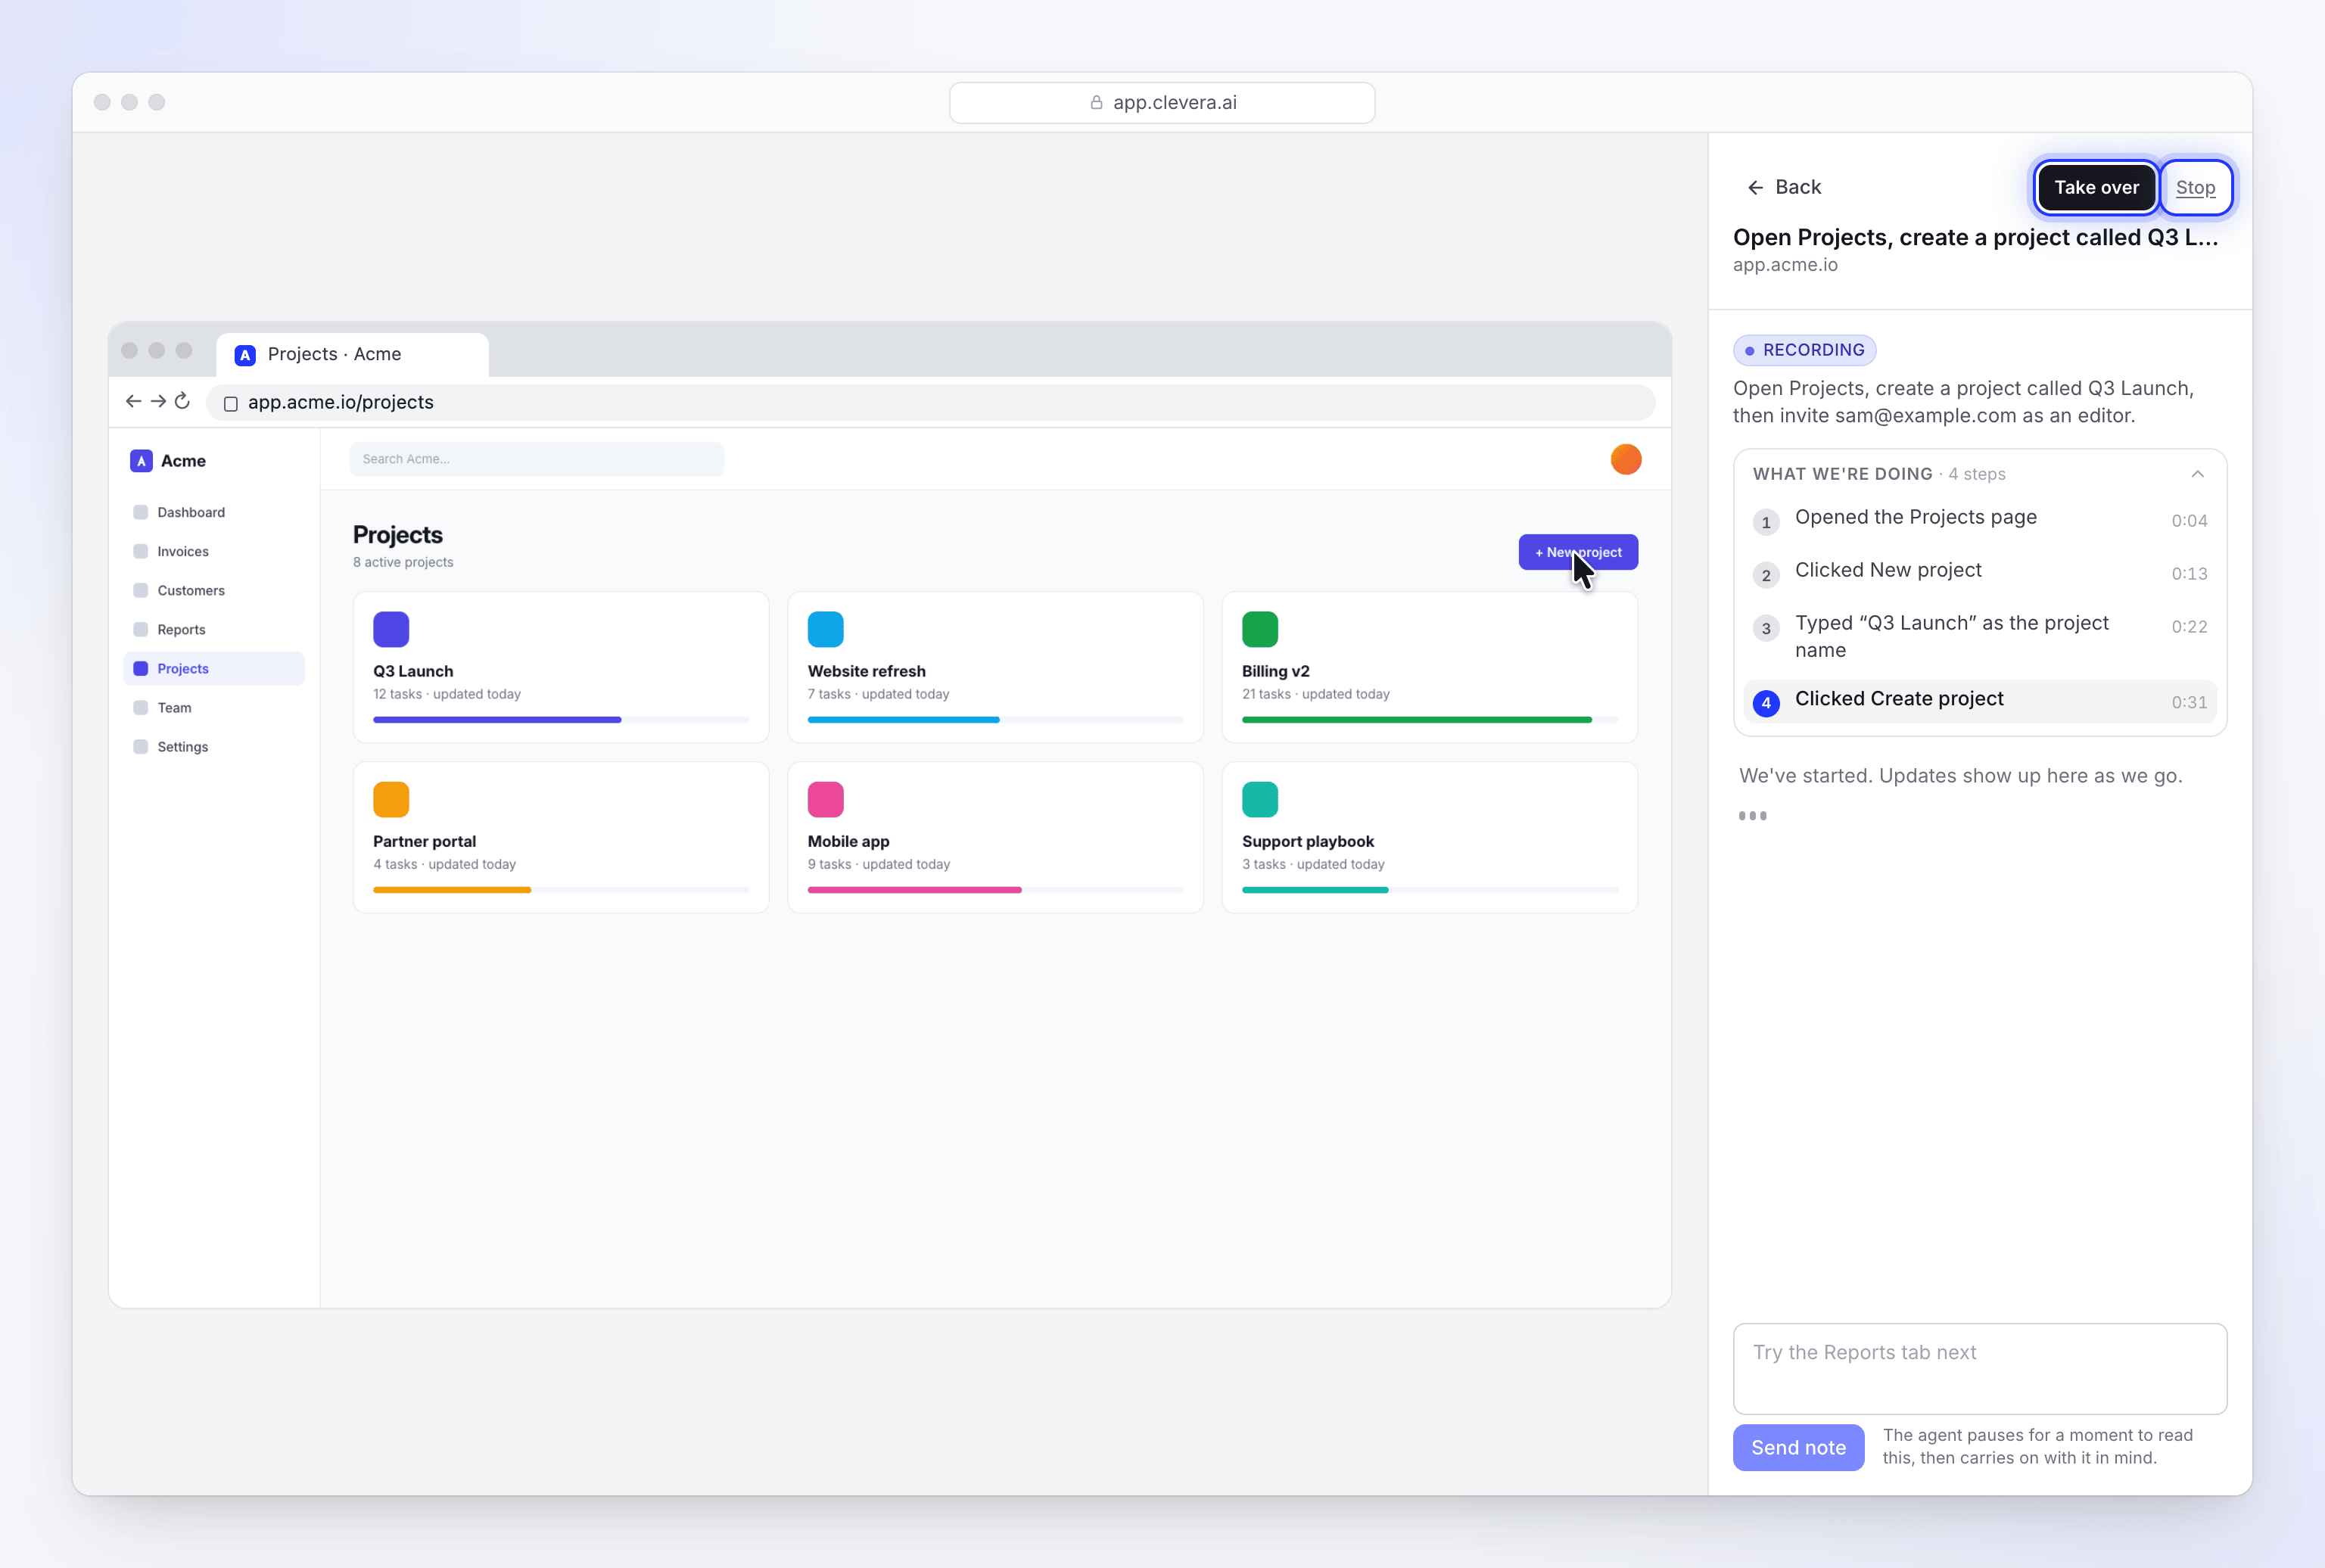Viewport: 2325px width, 1568px height.
Task: Click the Mobile app project title
Action: (x=848, y=841)
